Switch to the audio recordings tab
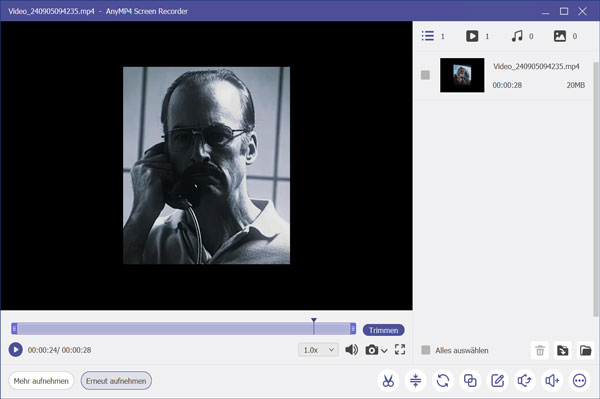600x399 pixels. point(522,36)
